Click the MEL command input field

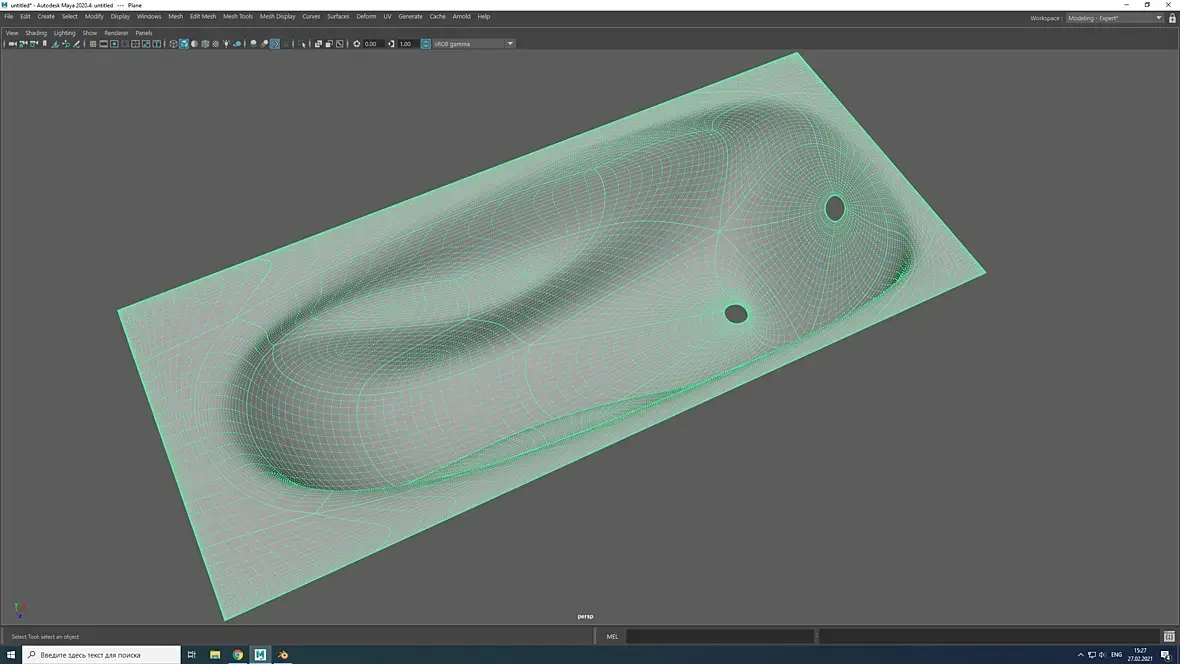(x=719, y=636)
